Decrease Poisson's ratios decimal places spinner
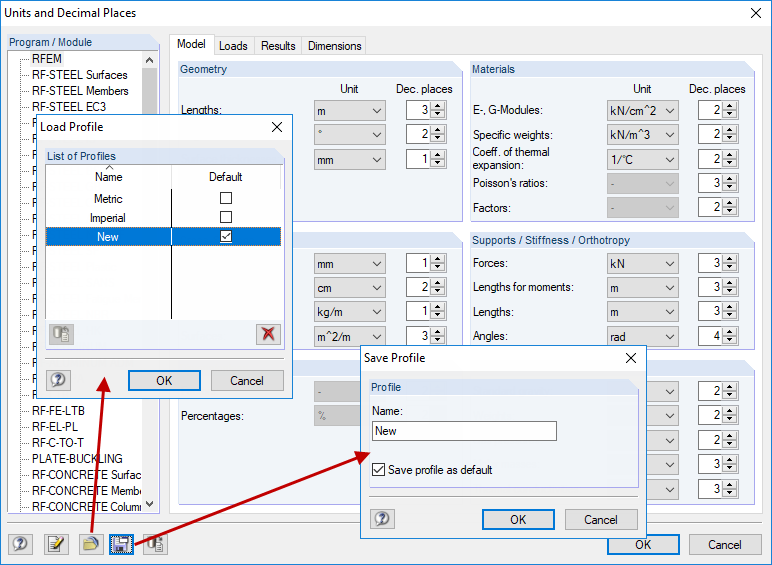 [730, 188]
